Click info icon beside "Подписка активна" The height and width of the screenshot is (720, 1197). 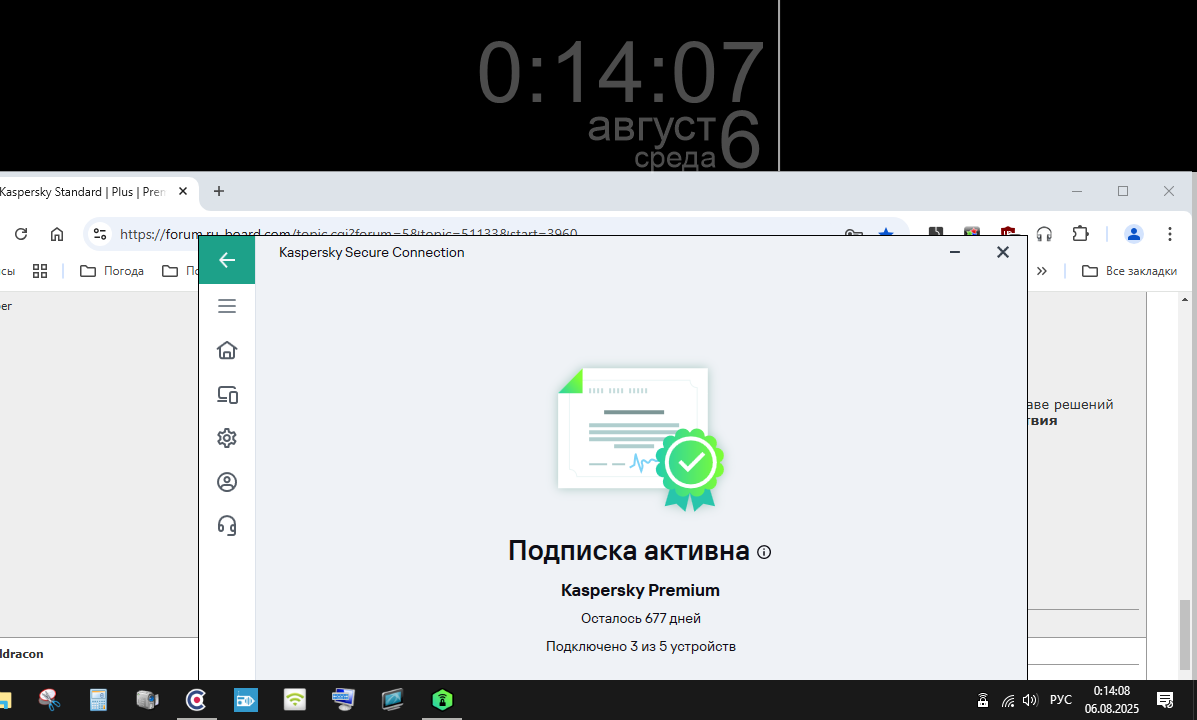click(x=764, y=552)
